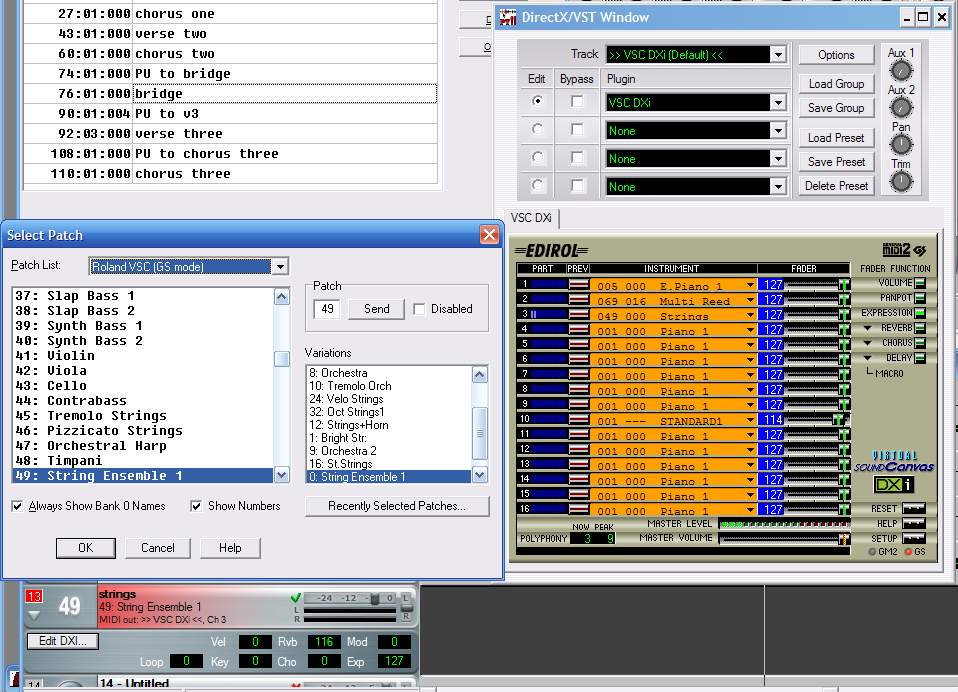The height and width of the screenshot is (692, 958).
Task: Open the Patch List dropdown
Action: pyautogui.click(x=280, y=266)
